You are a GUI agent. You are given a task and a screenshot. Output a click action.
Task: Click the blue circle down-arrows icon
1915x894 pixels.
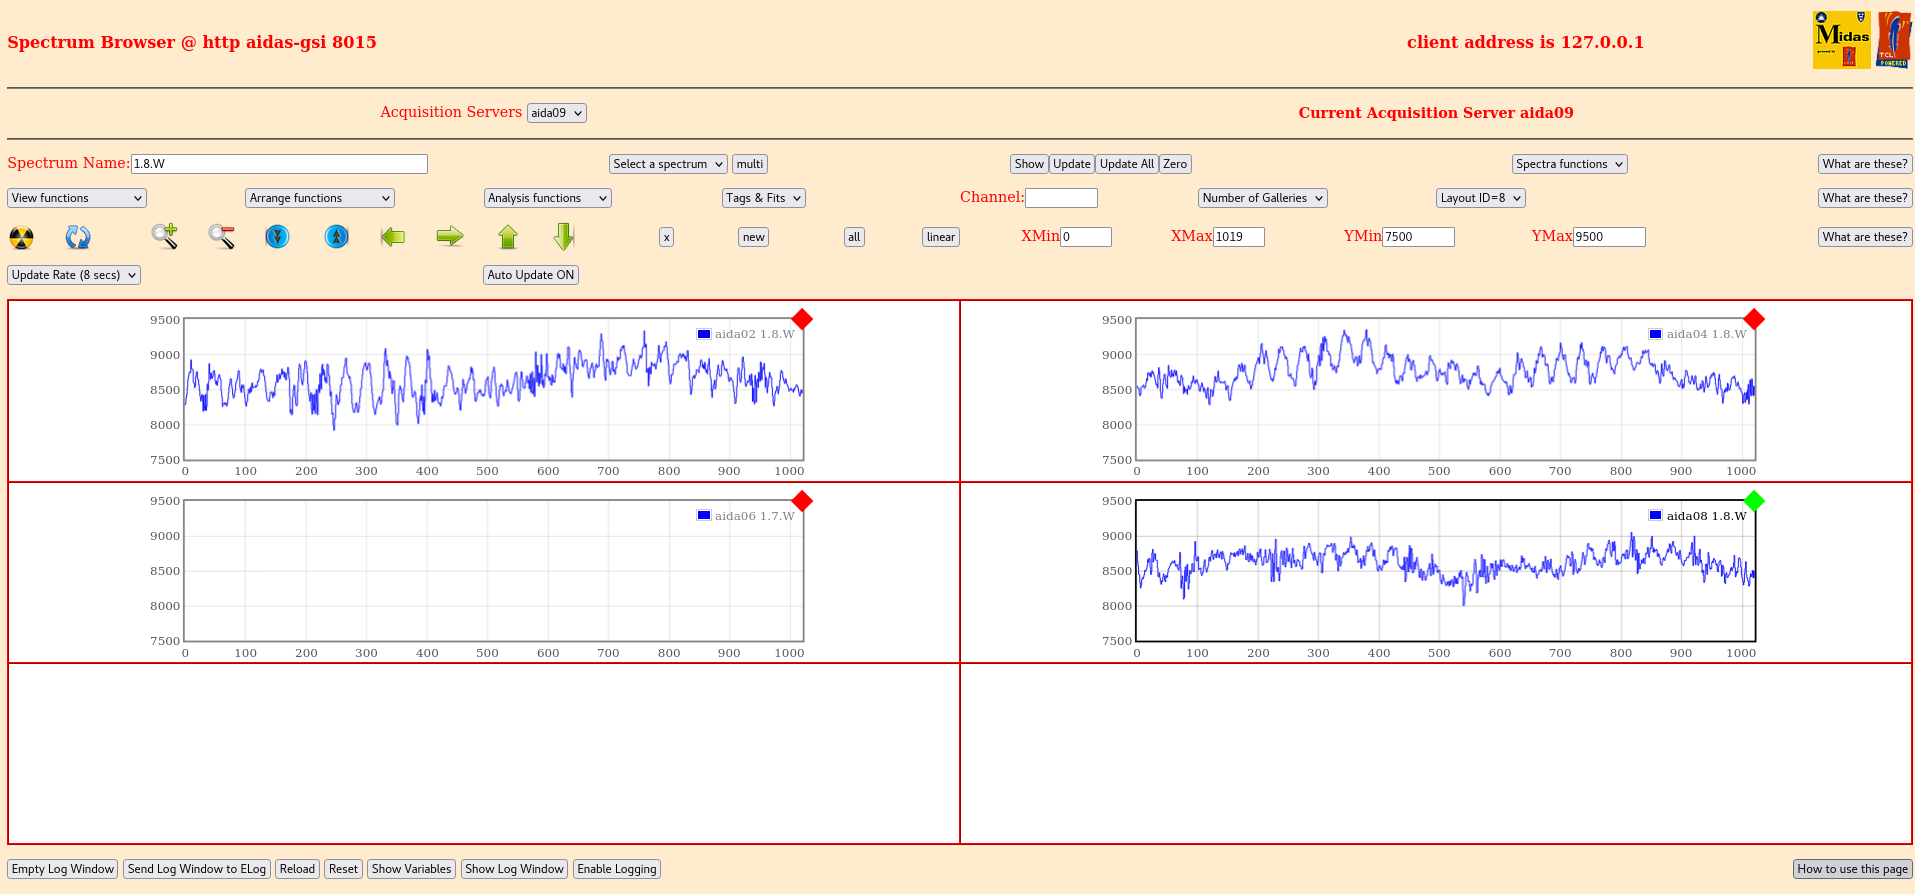(277, 237)
